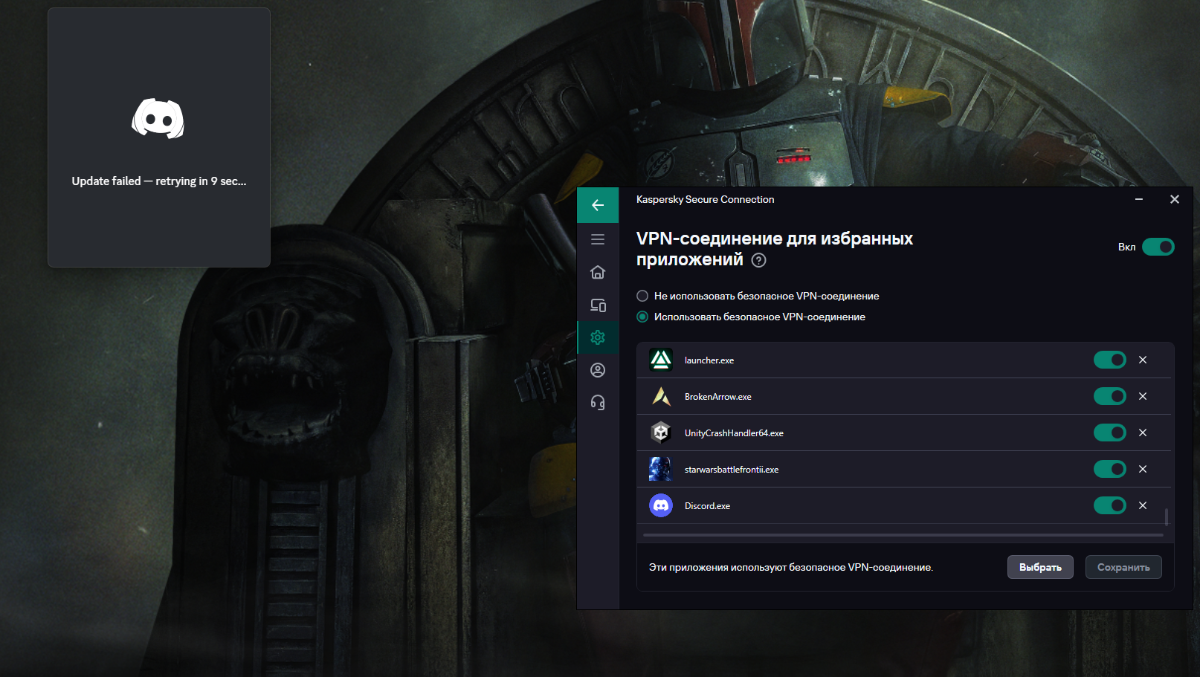
Task: Minimize the Kaspersky Secure Connection window
Action: [x=1139, y=200]
